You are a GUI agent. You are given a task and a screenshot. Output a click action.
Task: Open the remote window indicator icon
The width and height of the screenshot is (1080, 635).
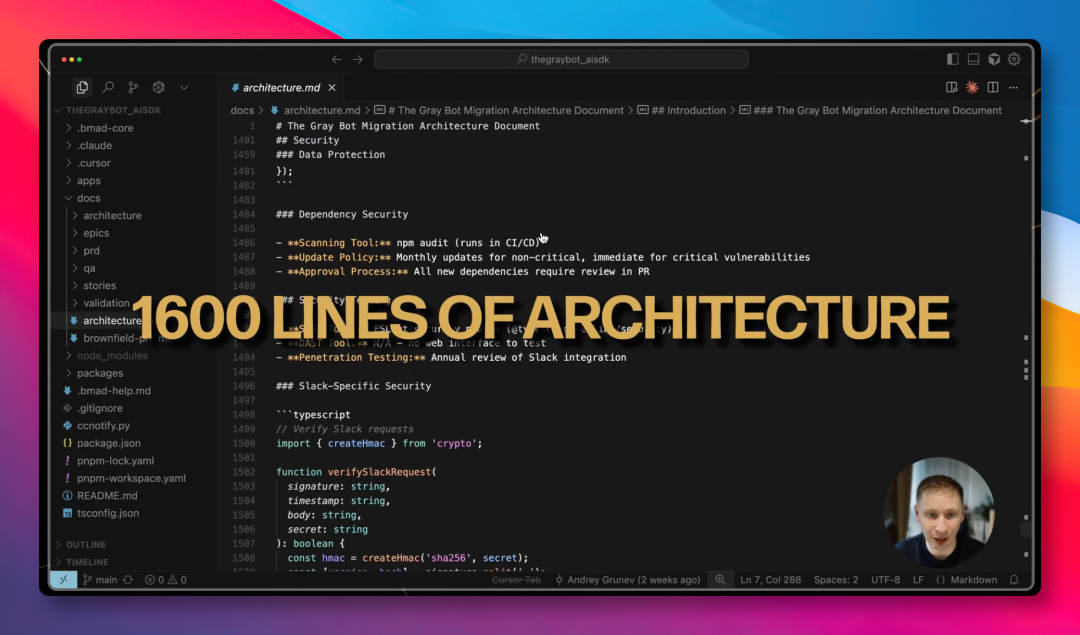point(63,579)
